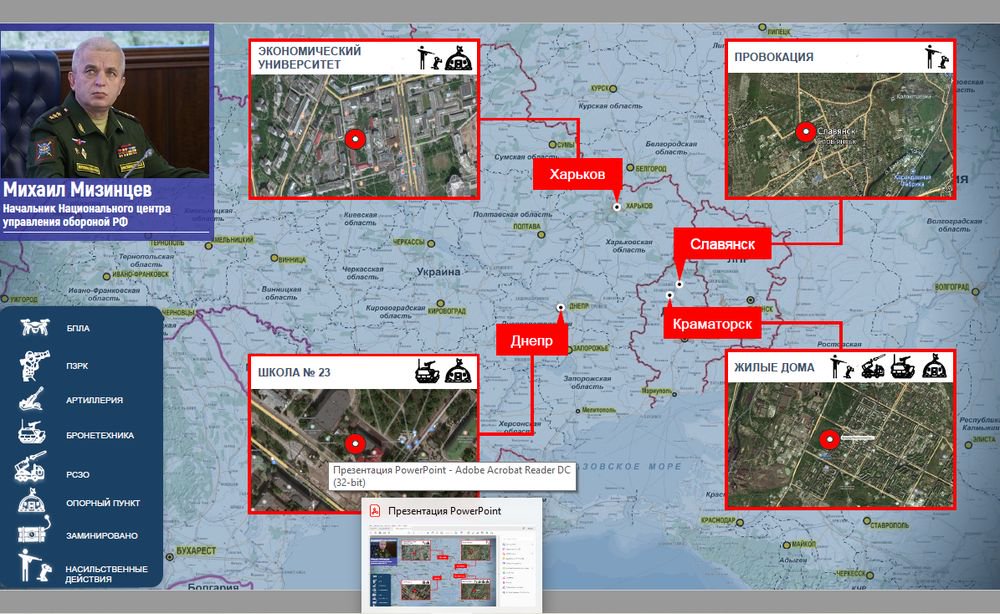The width and height of the screenshot is (1000, 614).
Task: Click the ЗАМИНИРОВАНО explosives icon
Action: [x=34, y=535]
